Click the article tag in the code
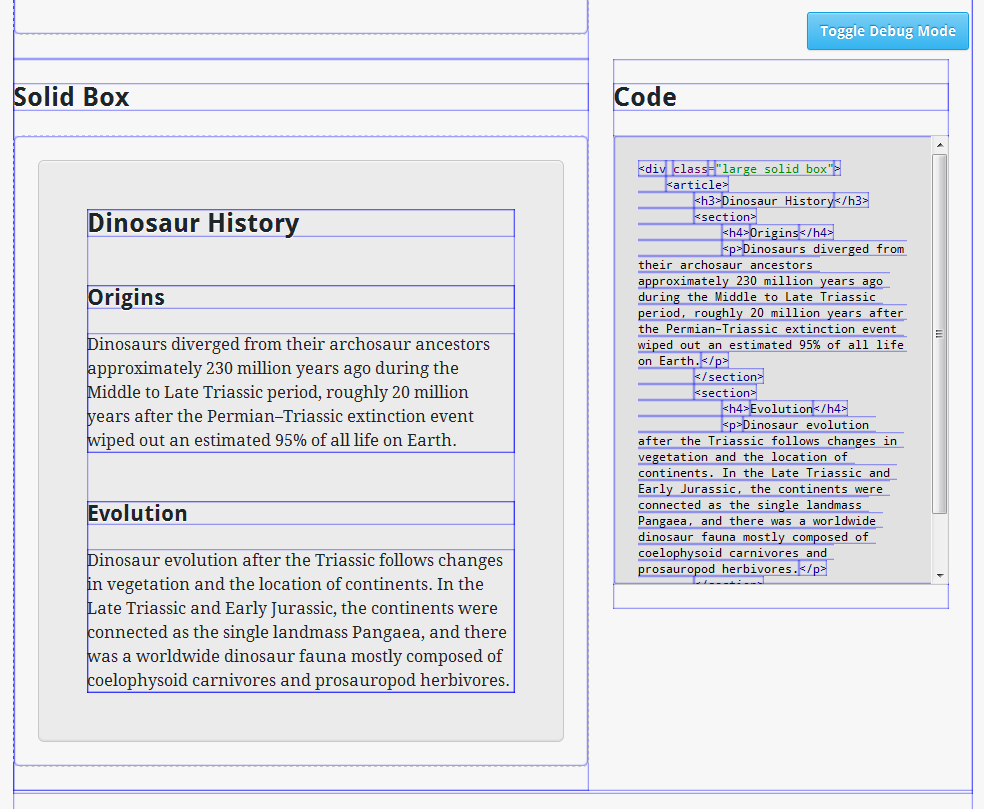The height and width of the screenshot is (809, 984). [x=697, y=185]
